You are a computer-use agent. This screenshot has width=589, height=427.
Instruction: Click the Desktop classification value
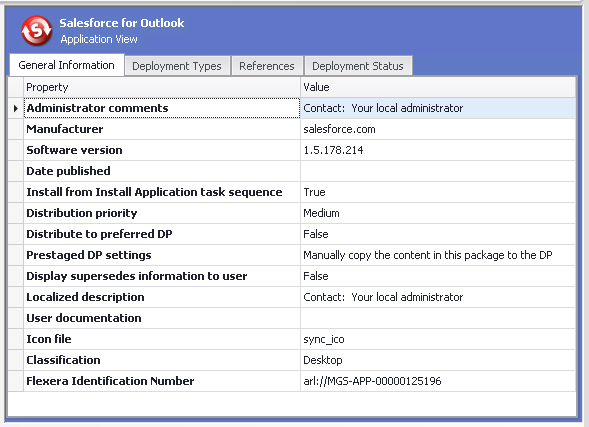coord(438,361)
